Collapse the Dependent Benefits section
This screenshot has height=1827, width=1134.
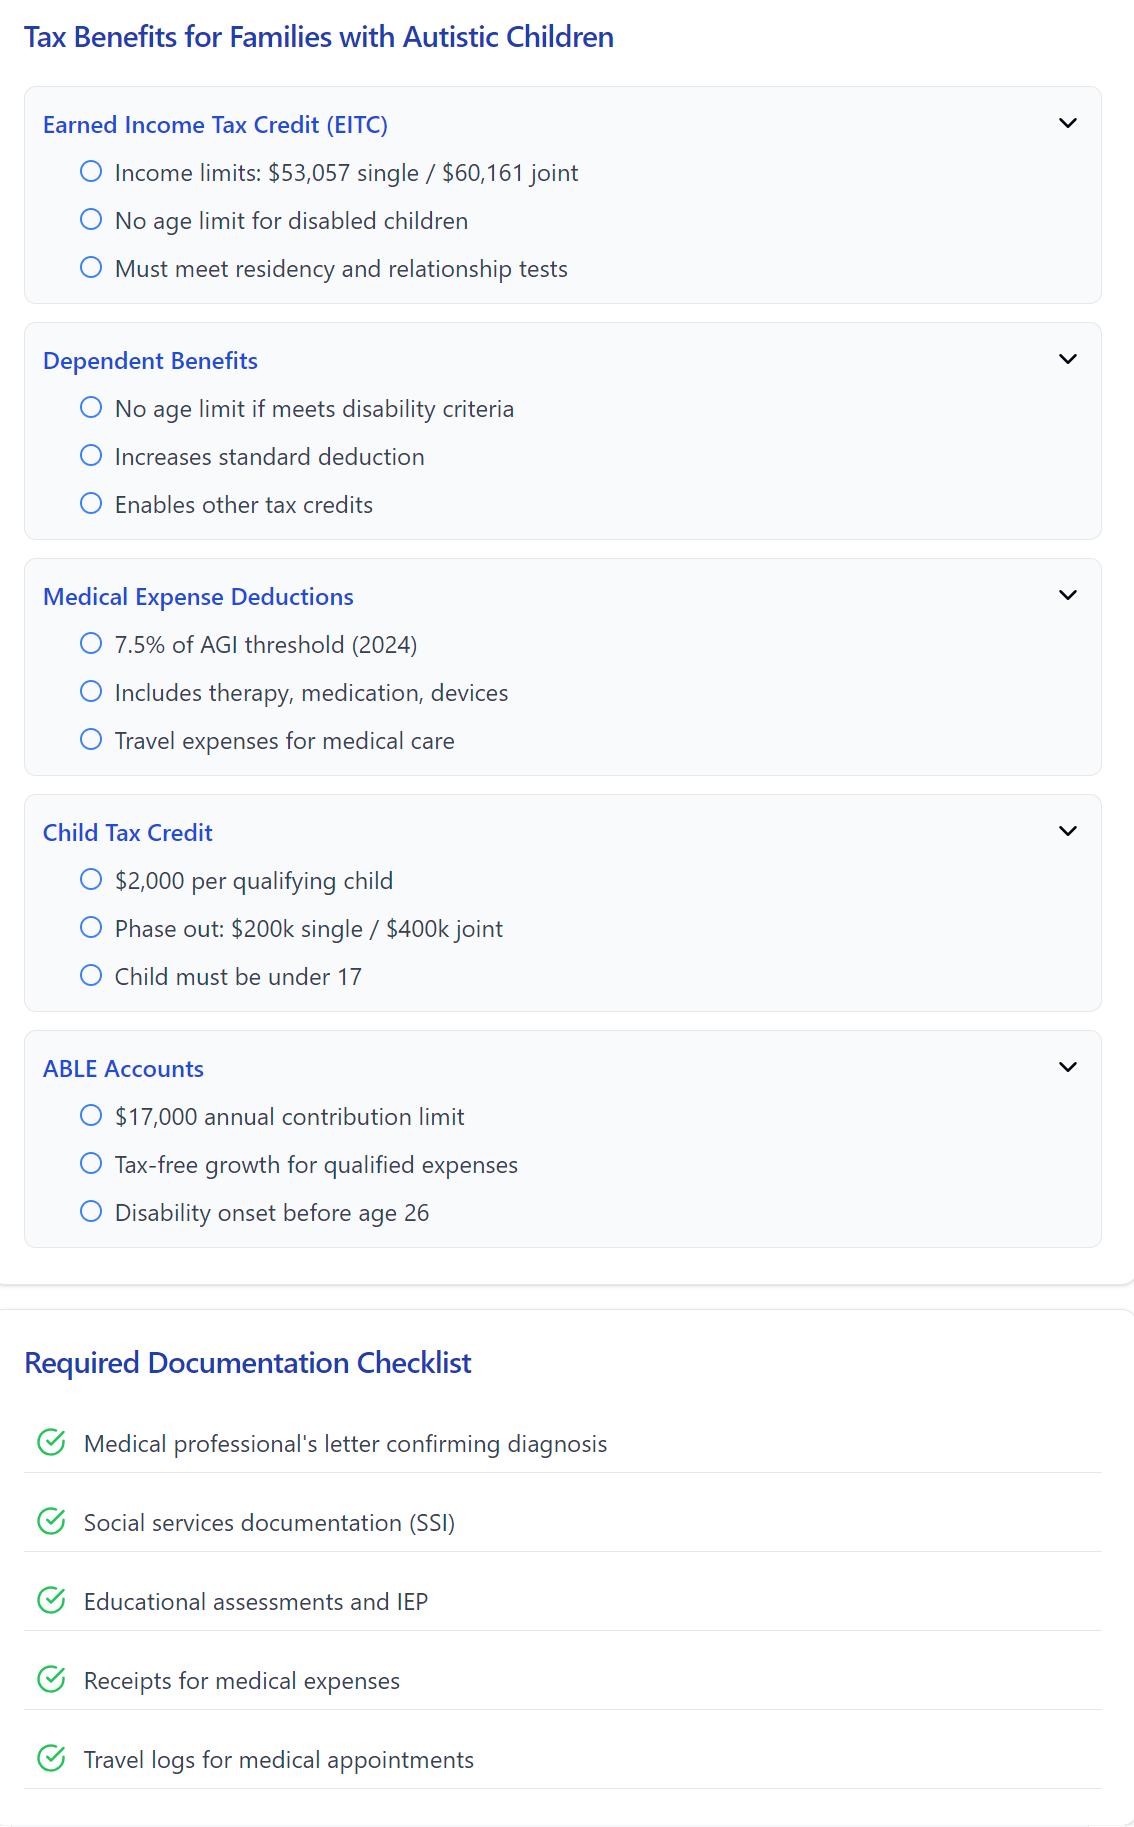[x=1067, y=358]
